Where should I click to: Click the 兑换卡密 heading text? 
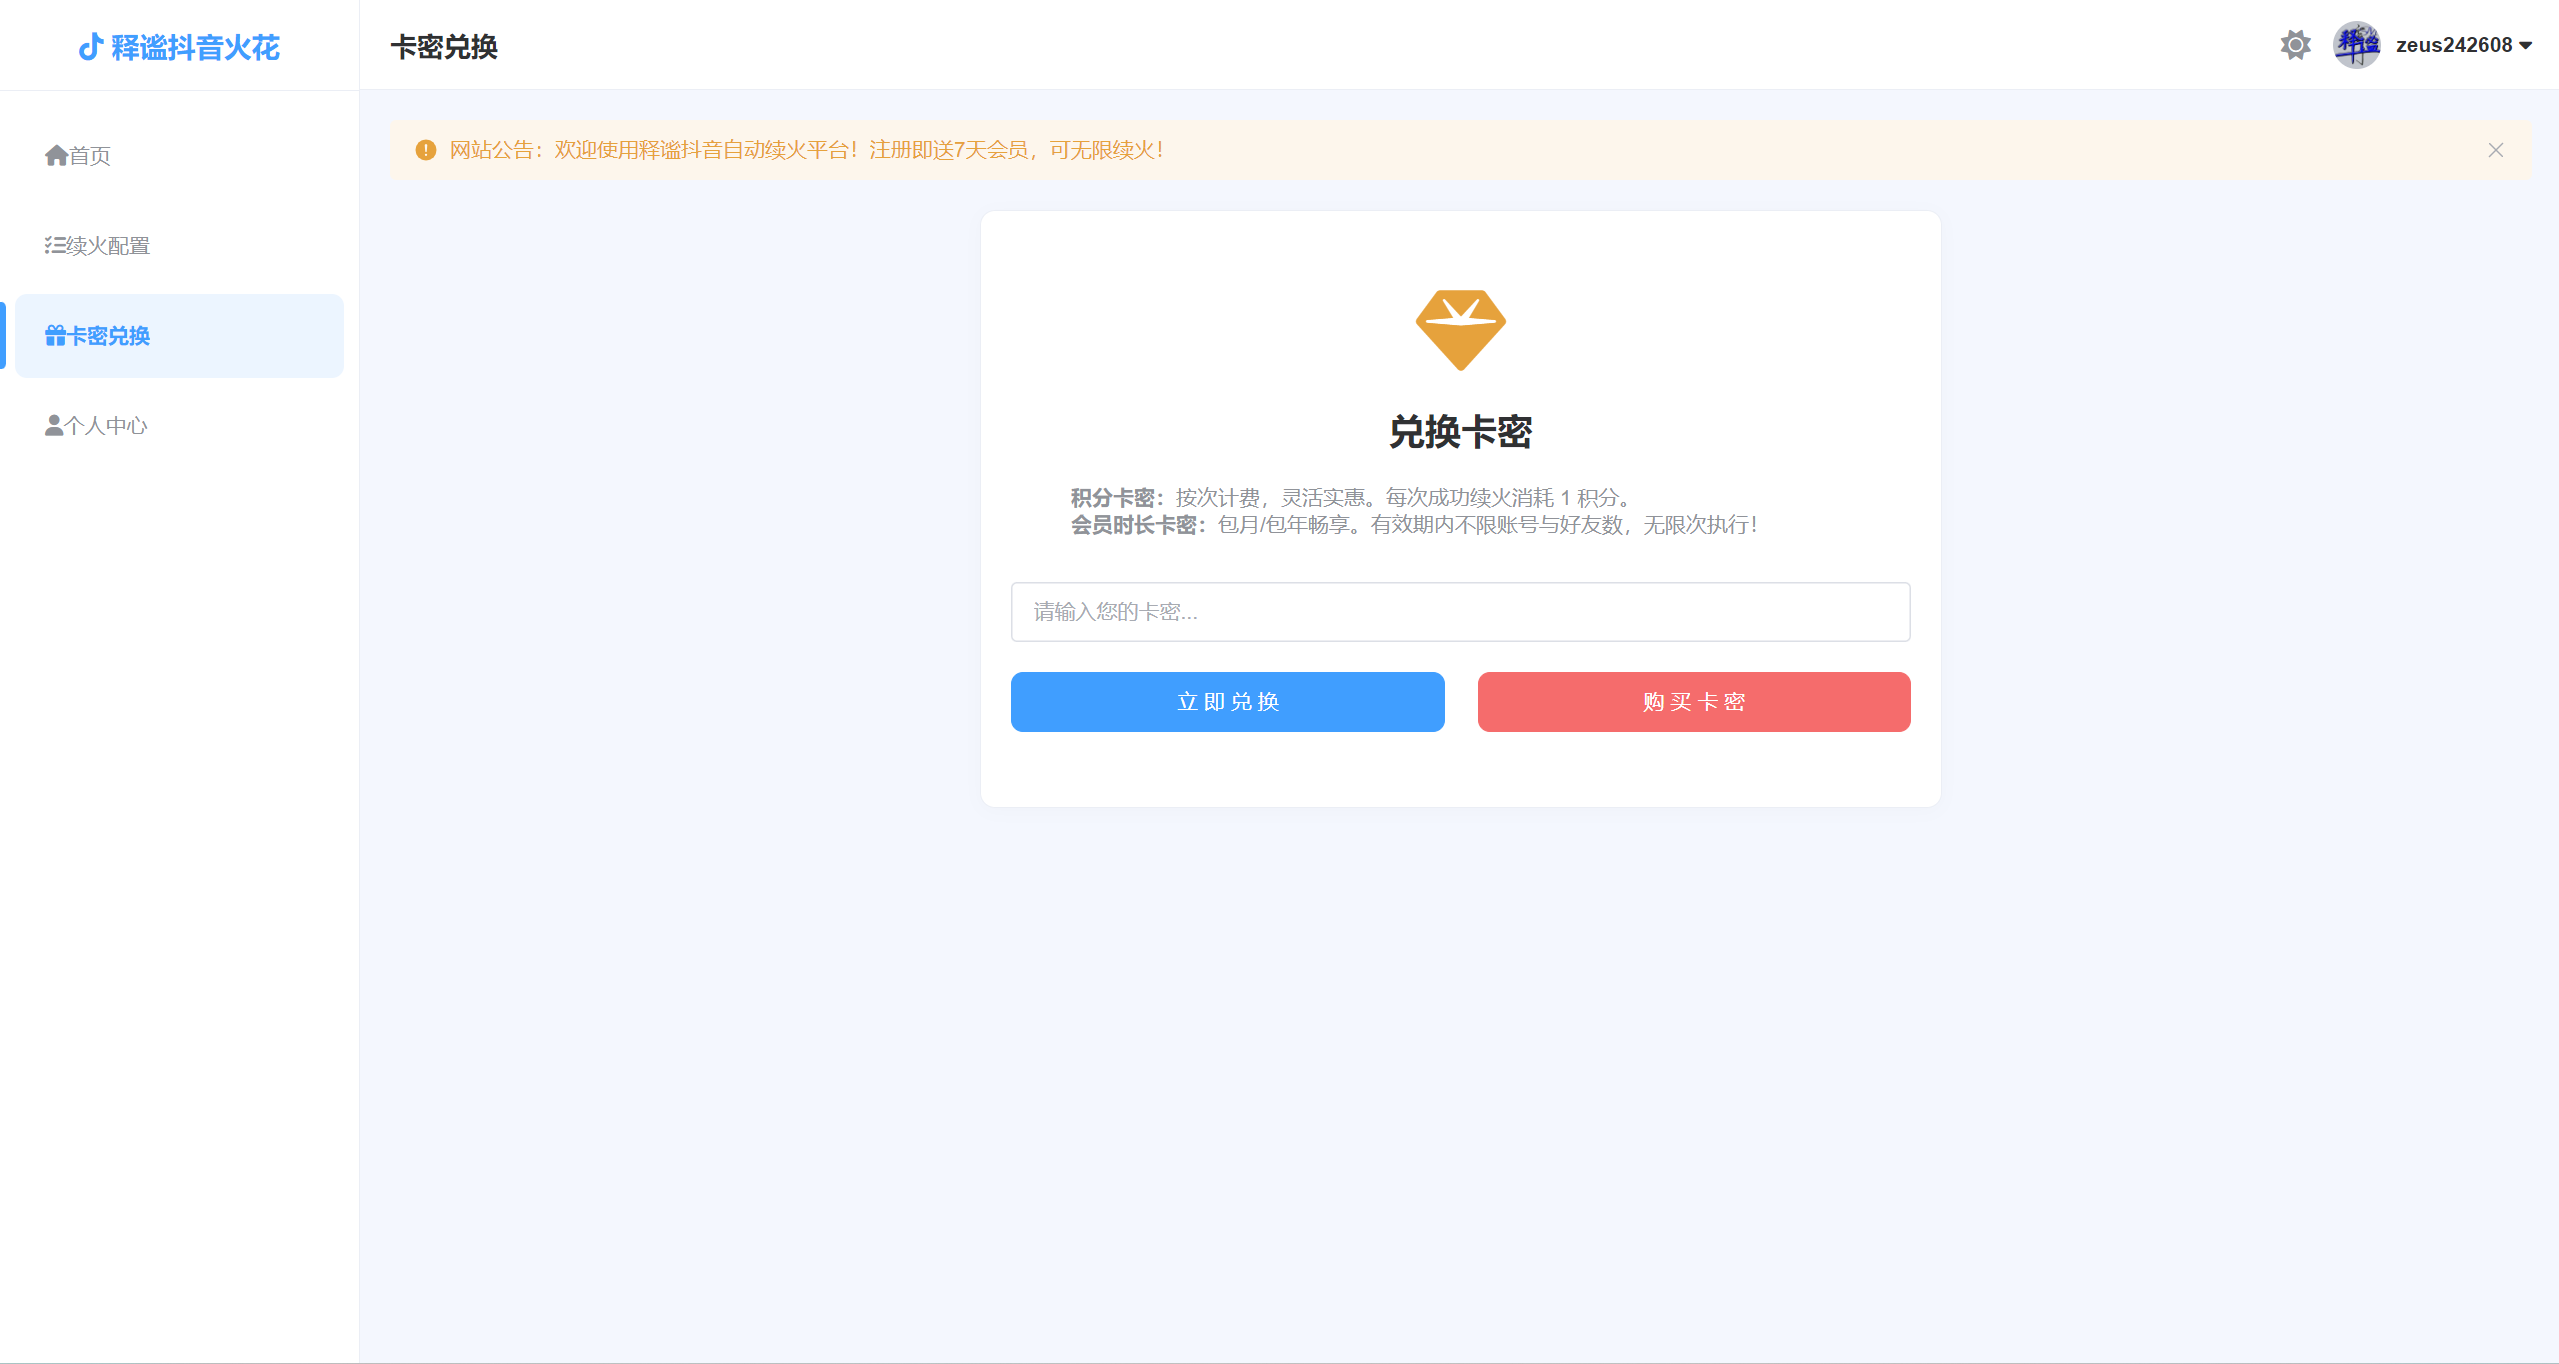click(1460, 432)
